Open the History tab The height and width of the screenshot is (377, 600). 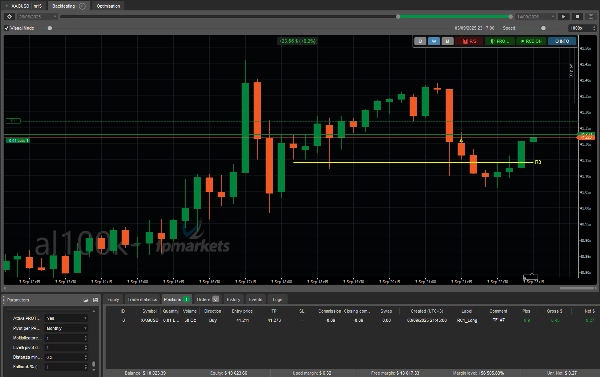click(x=233, y=299)
